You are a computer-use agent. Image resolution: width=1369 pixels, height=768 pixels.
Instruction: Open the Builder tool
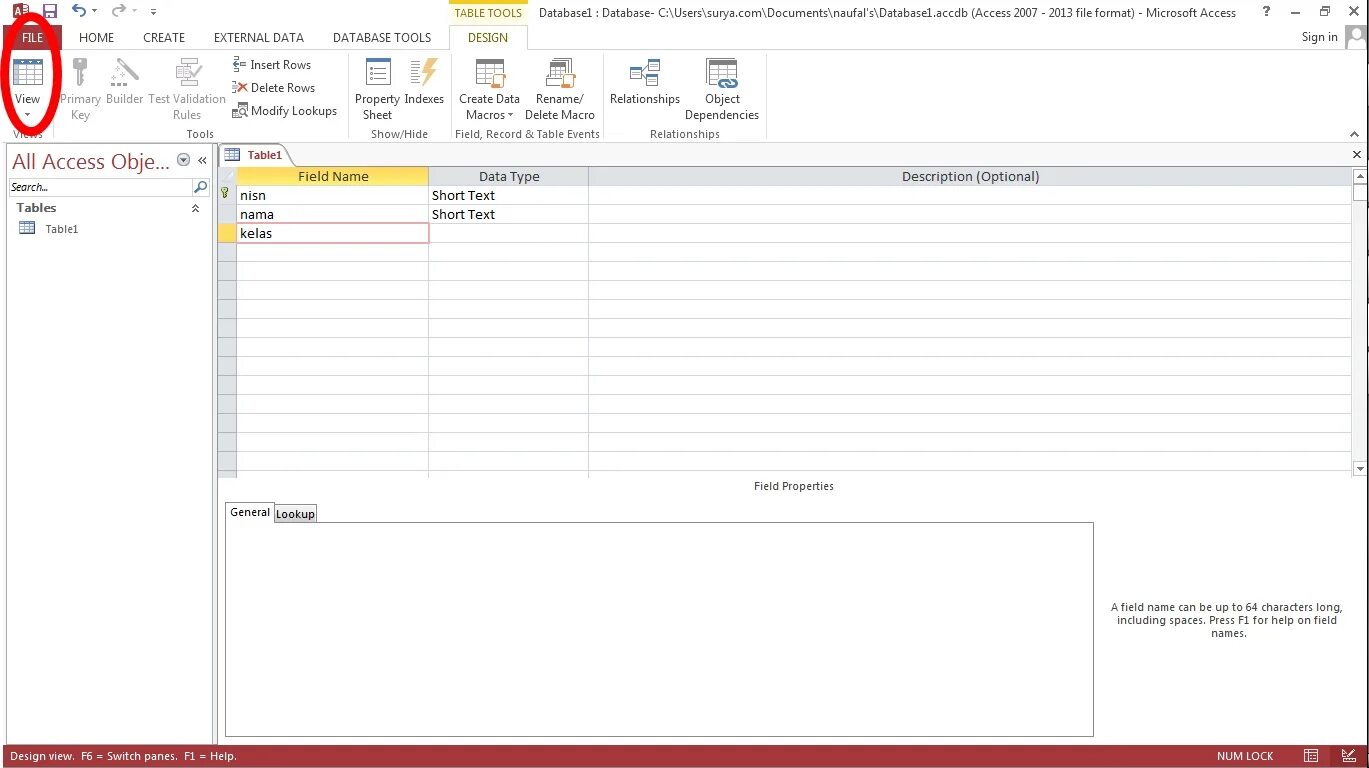(125, 82)
